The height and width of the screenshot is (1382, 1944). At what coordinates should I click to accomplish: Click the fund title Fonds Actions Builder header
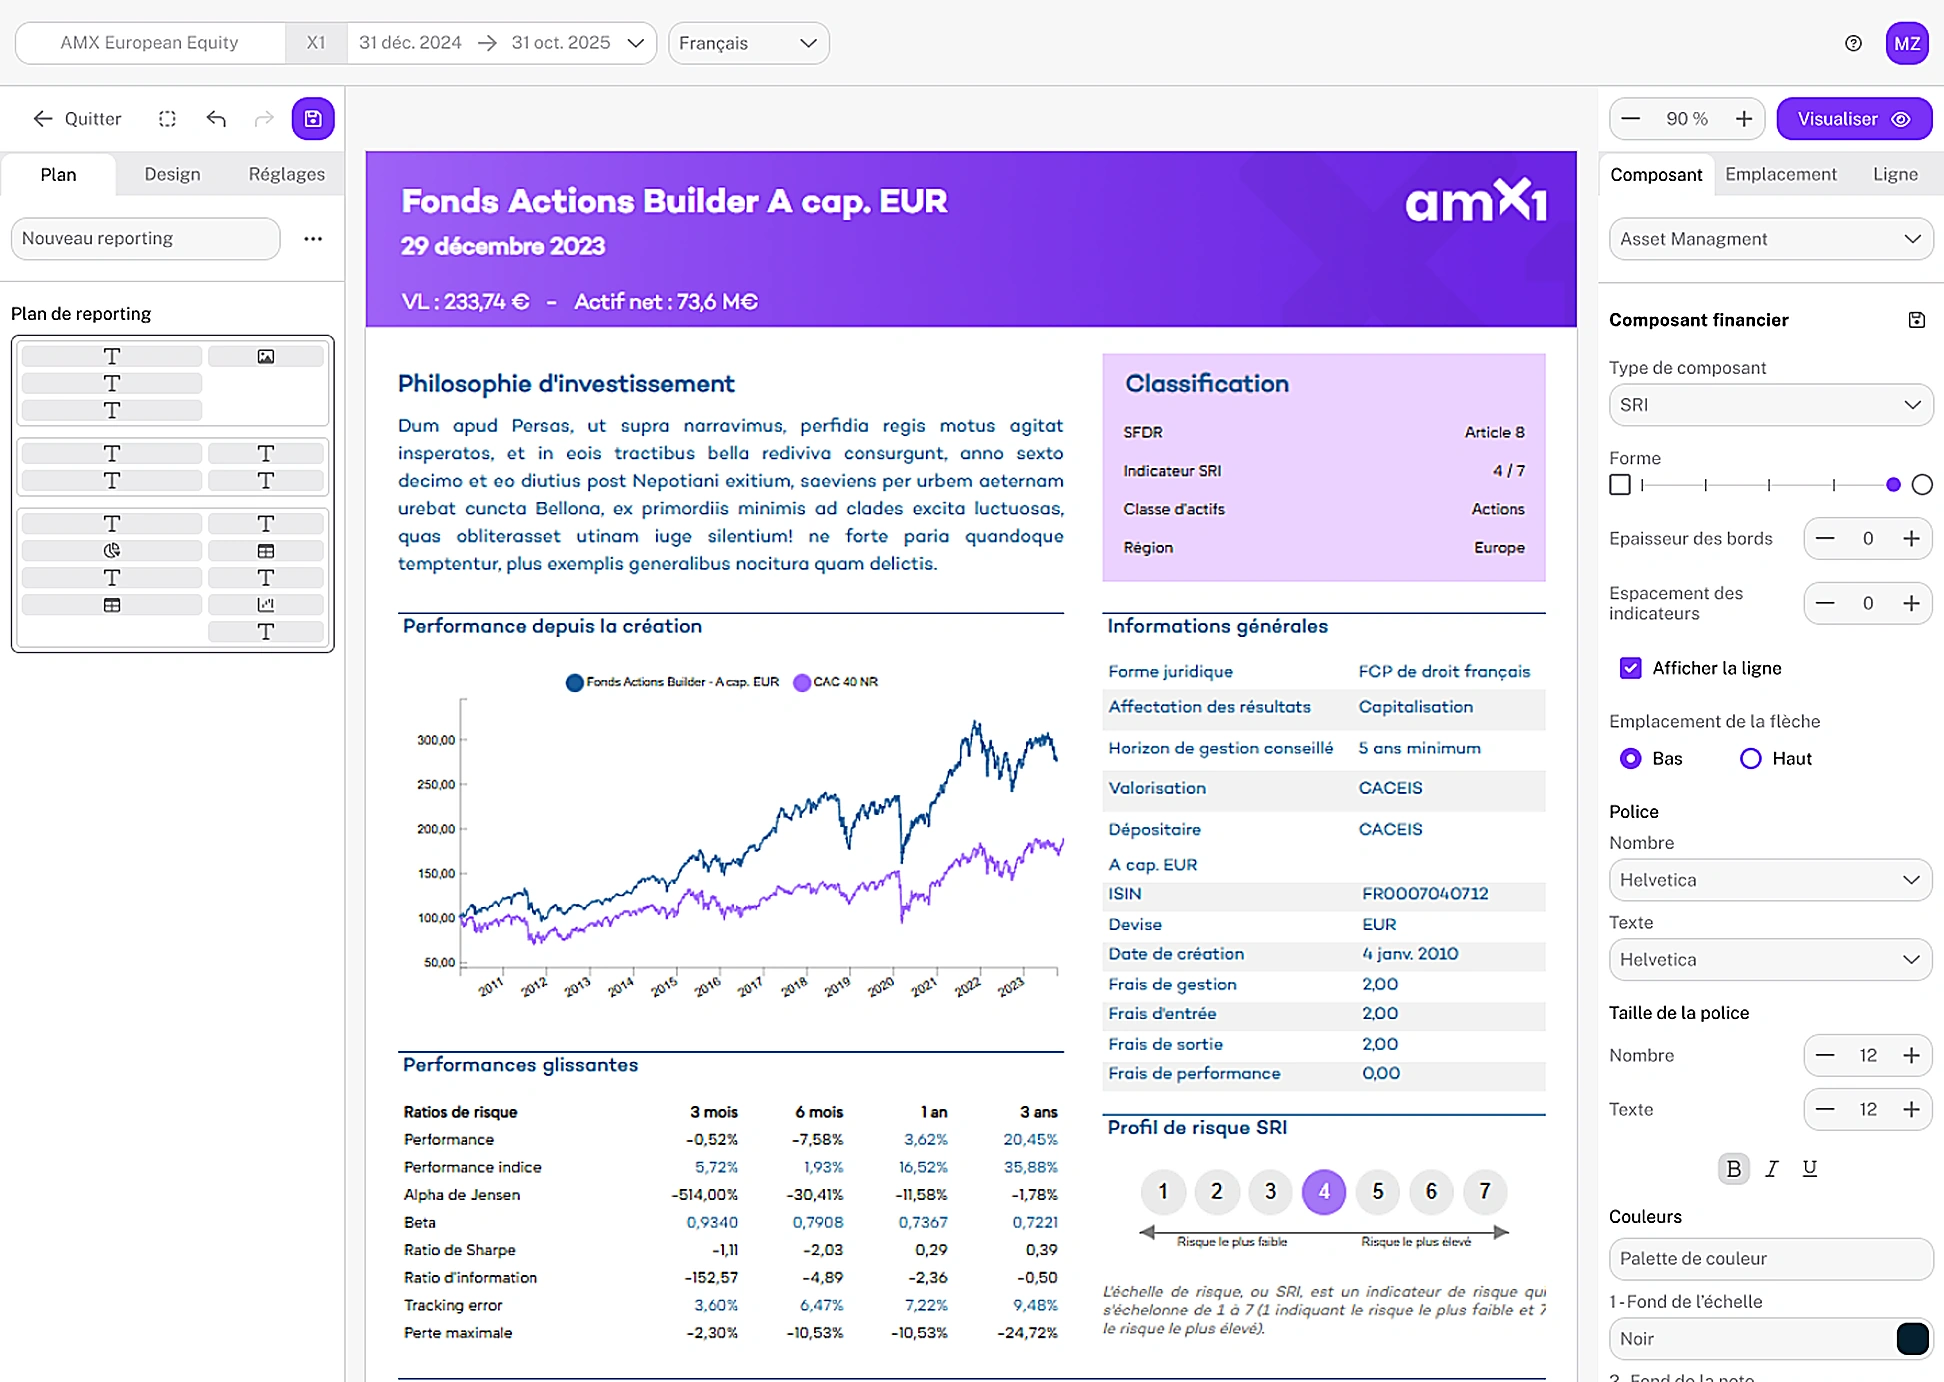(x=674, y=201)
